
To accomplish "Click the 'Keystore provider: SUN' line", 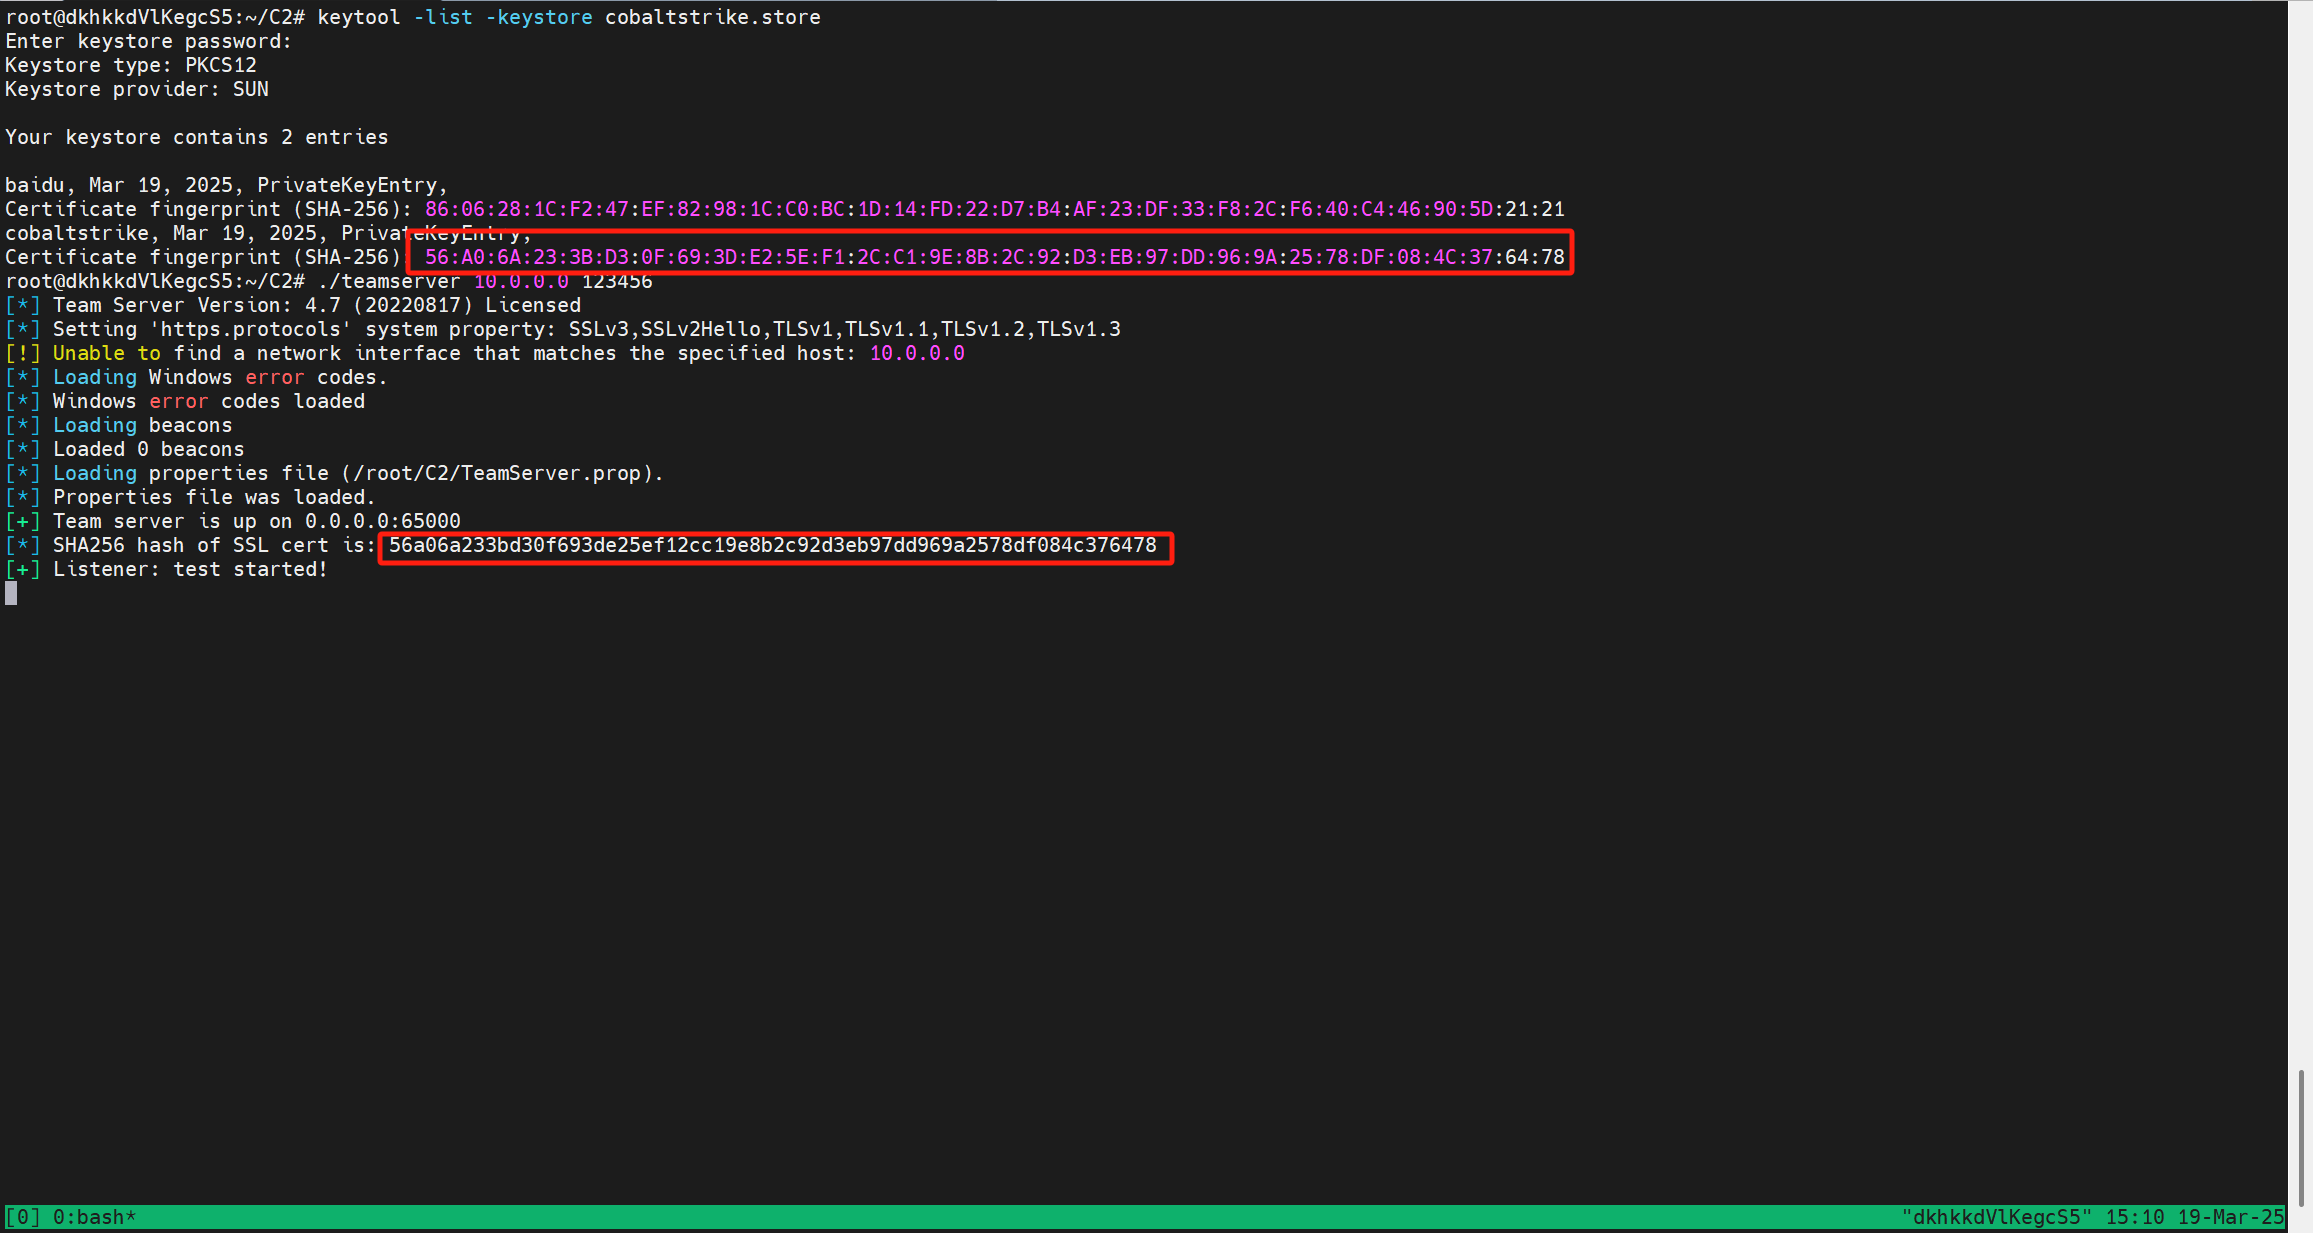I will click(137, 89).
